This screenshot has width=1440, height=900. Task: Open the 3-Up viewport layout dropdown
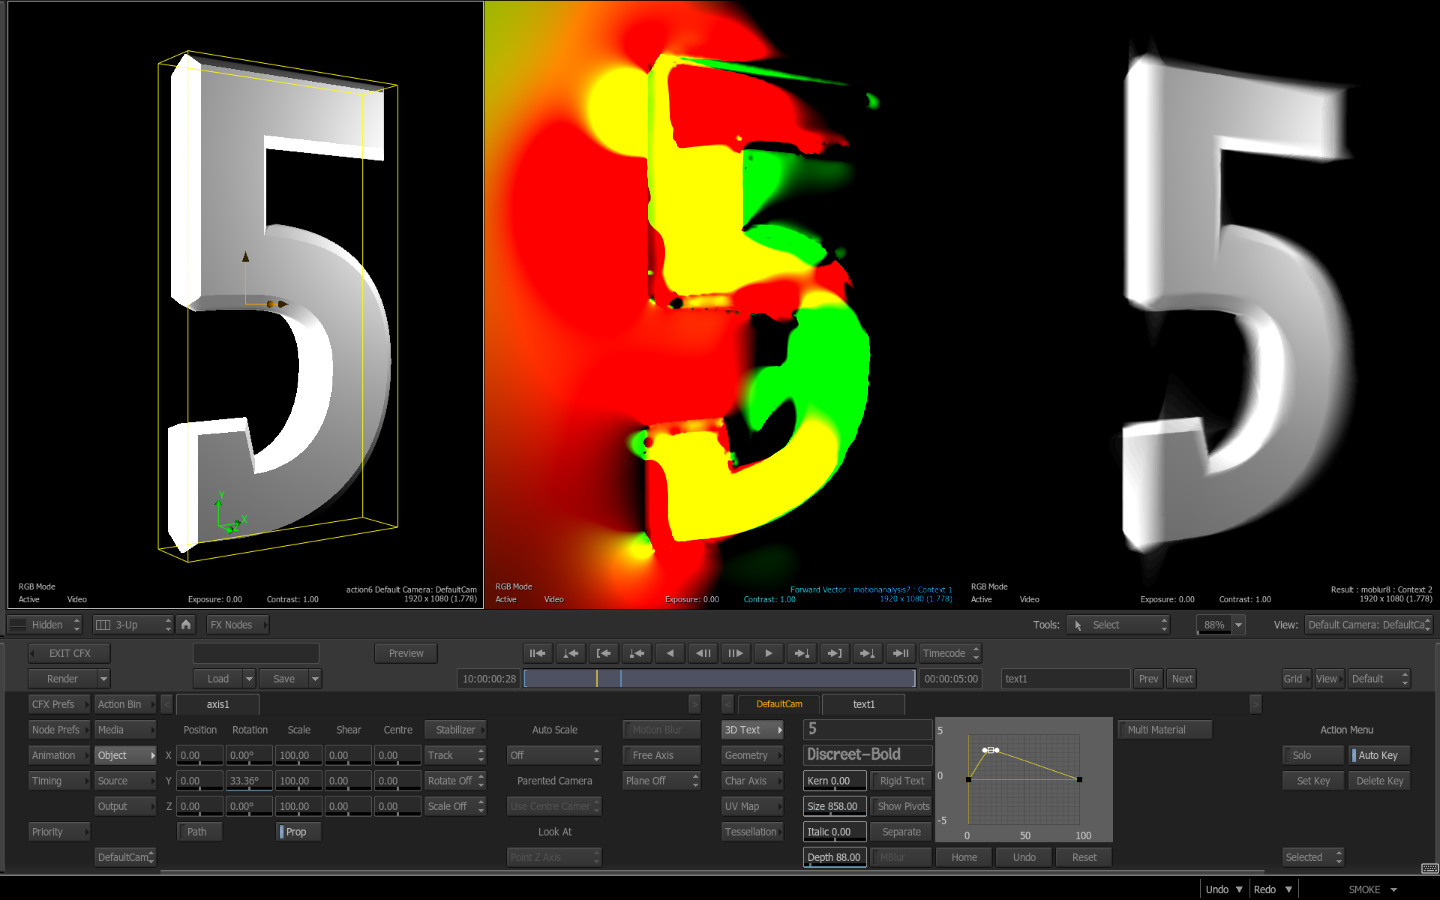(134, 625)
